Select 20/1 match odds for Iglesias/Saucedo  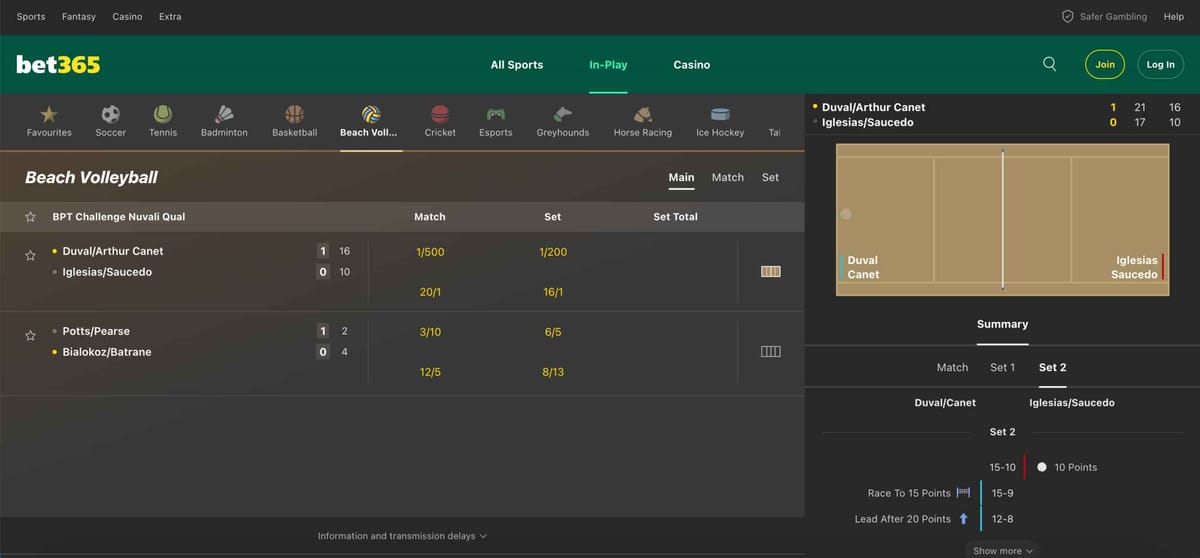[x=430, y=292]
